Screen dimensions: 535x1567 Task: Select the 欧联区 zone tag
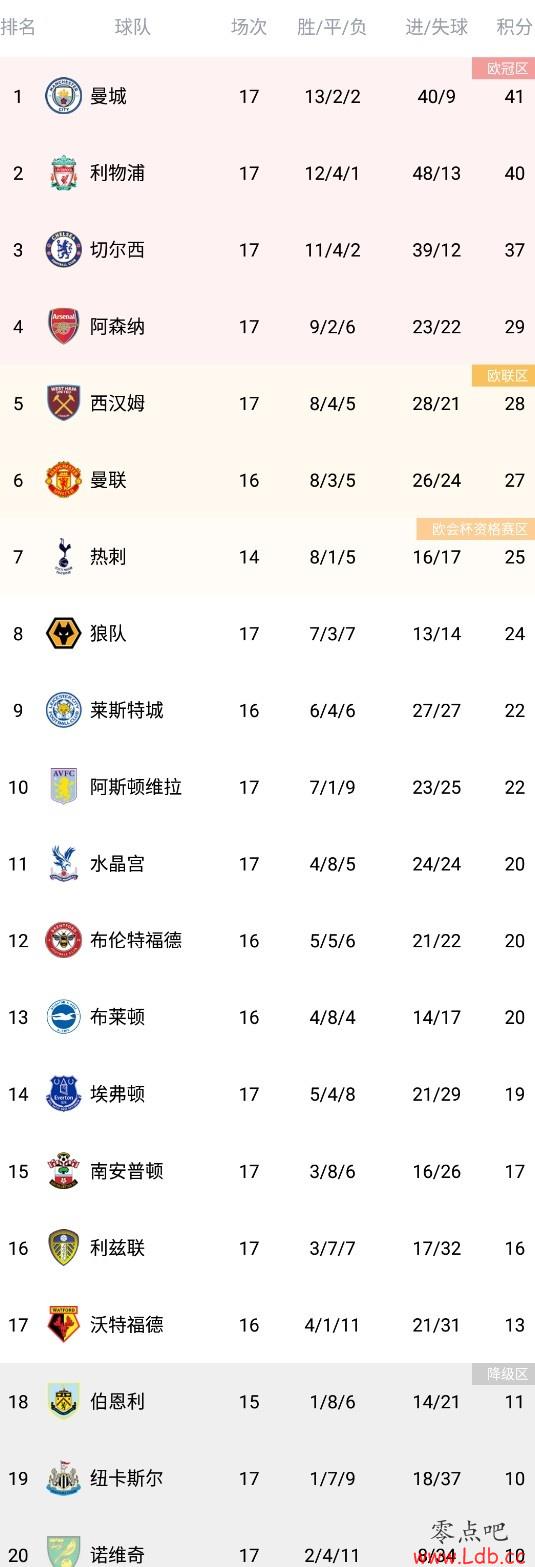pyautogui.click(x=504, y=376)
